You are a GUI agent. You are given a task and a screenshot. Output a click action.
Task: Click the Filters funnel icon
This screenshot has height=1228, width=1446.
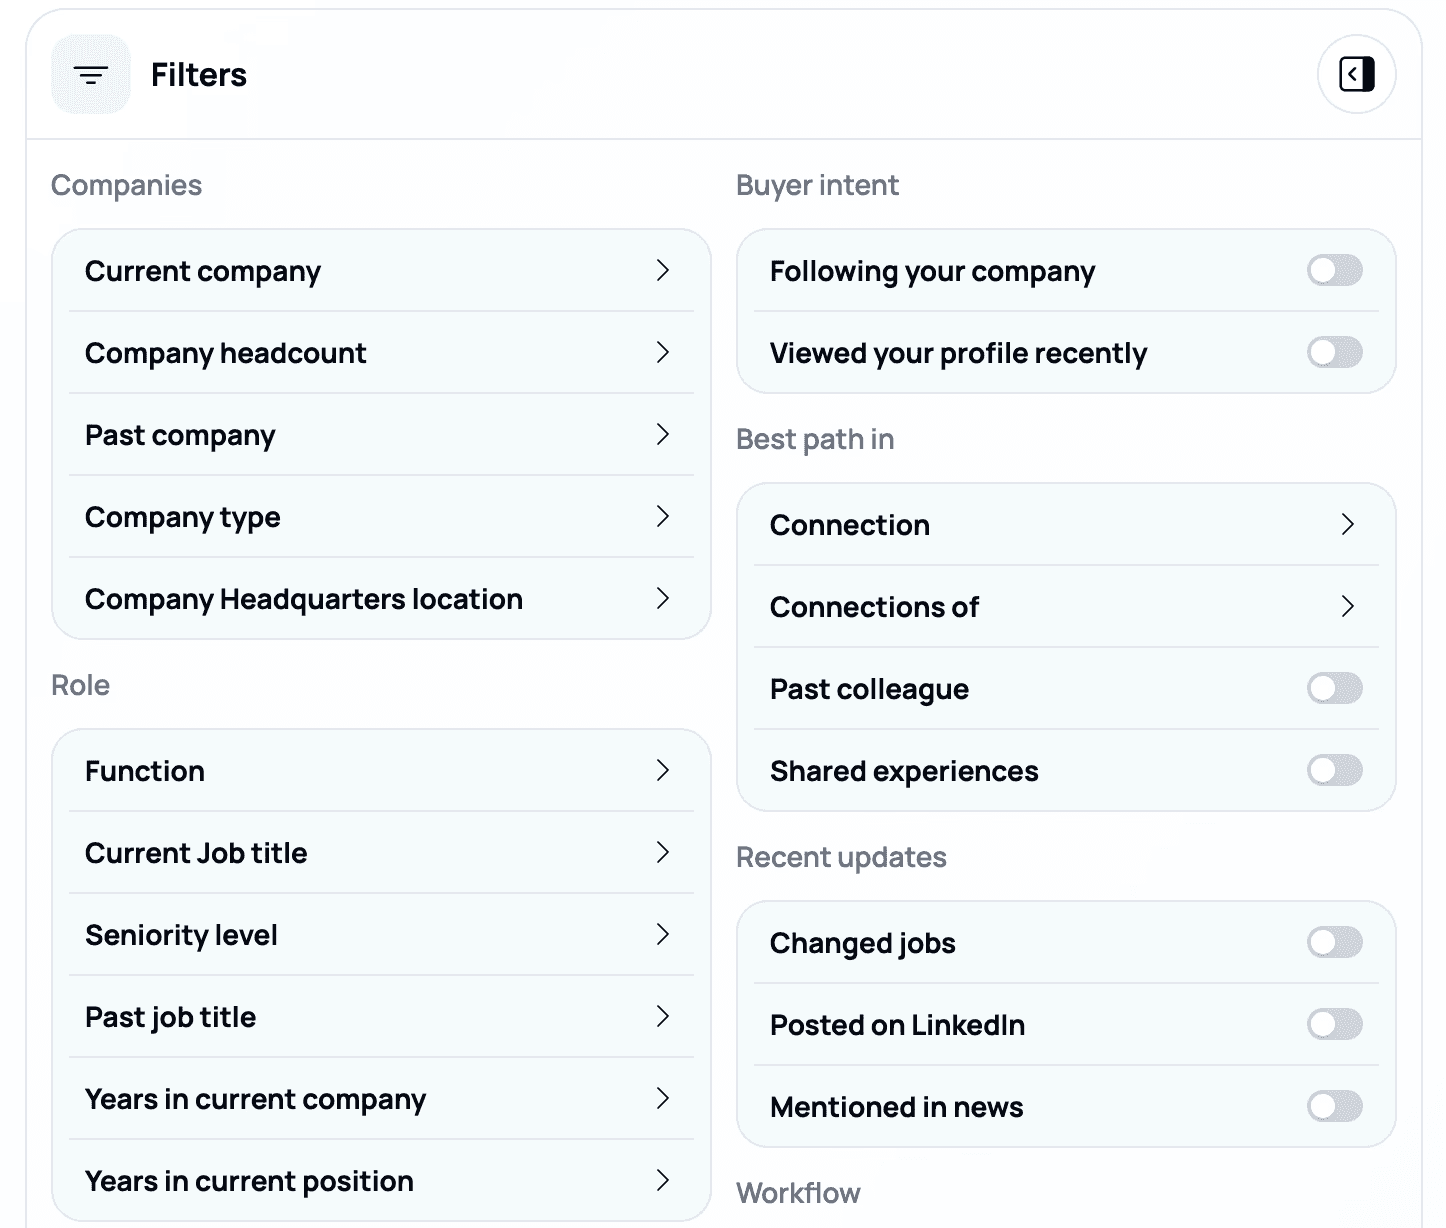click(x=91, y=75)
